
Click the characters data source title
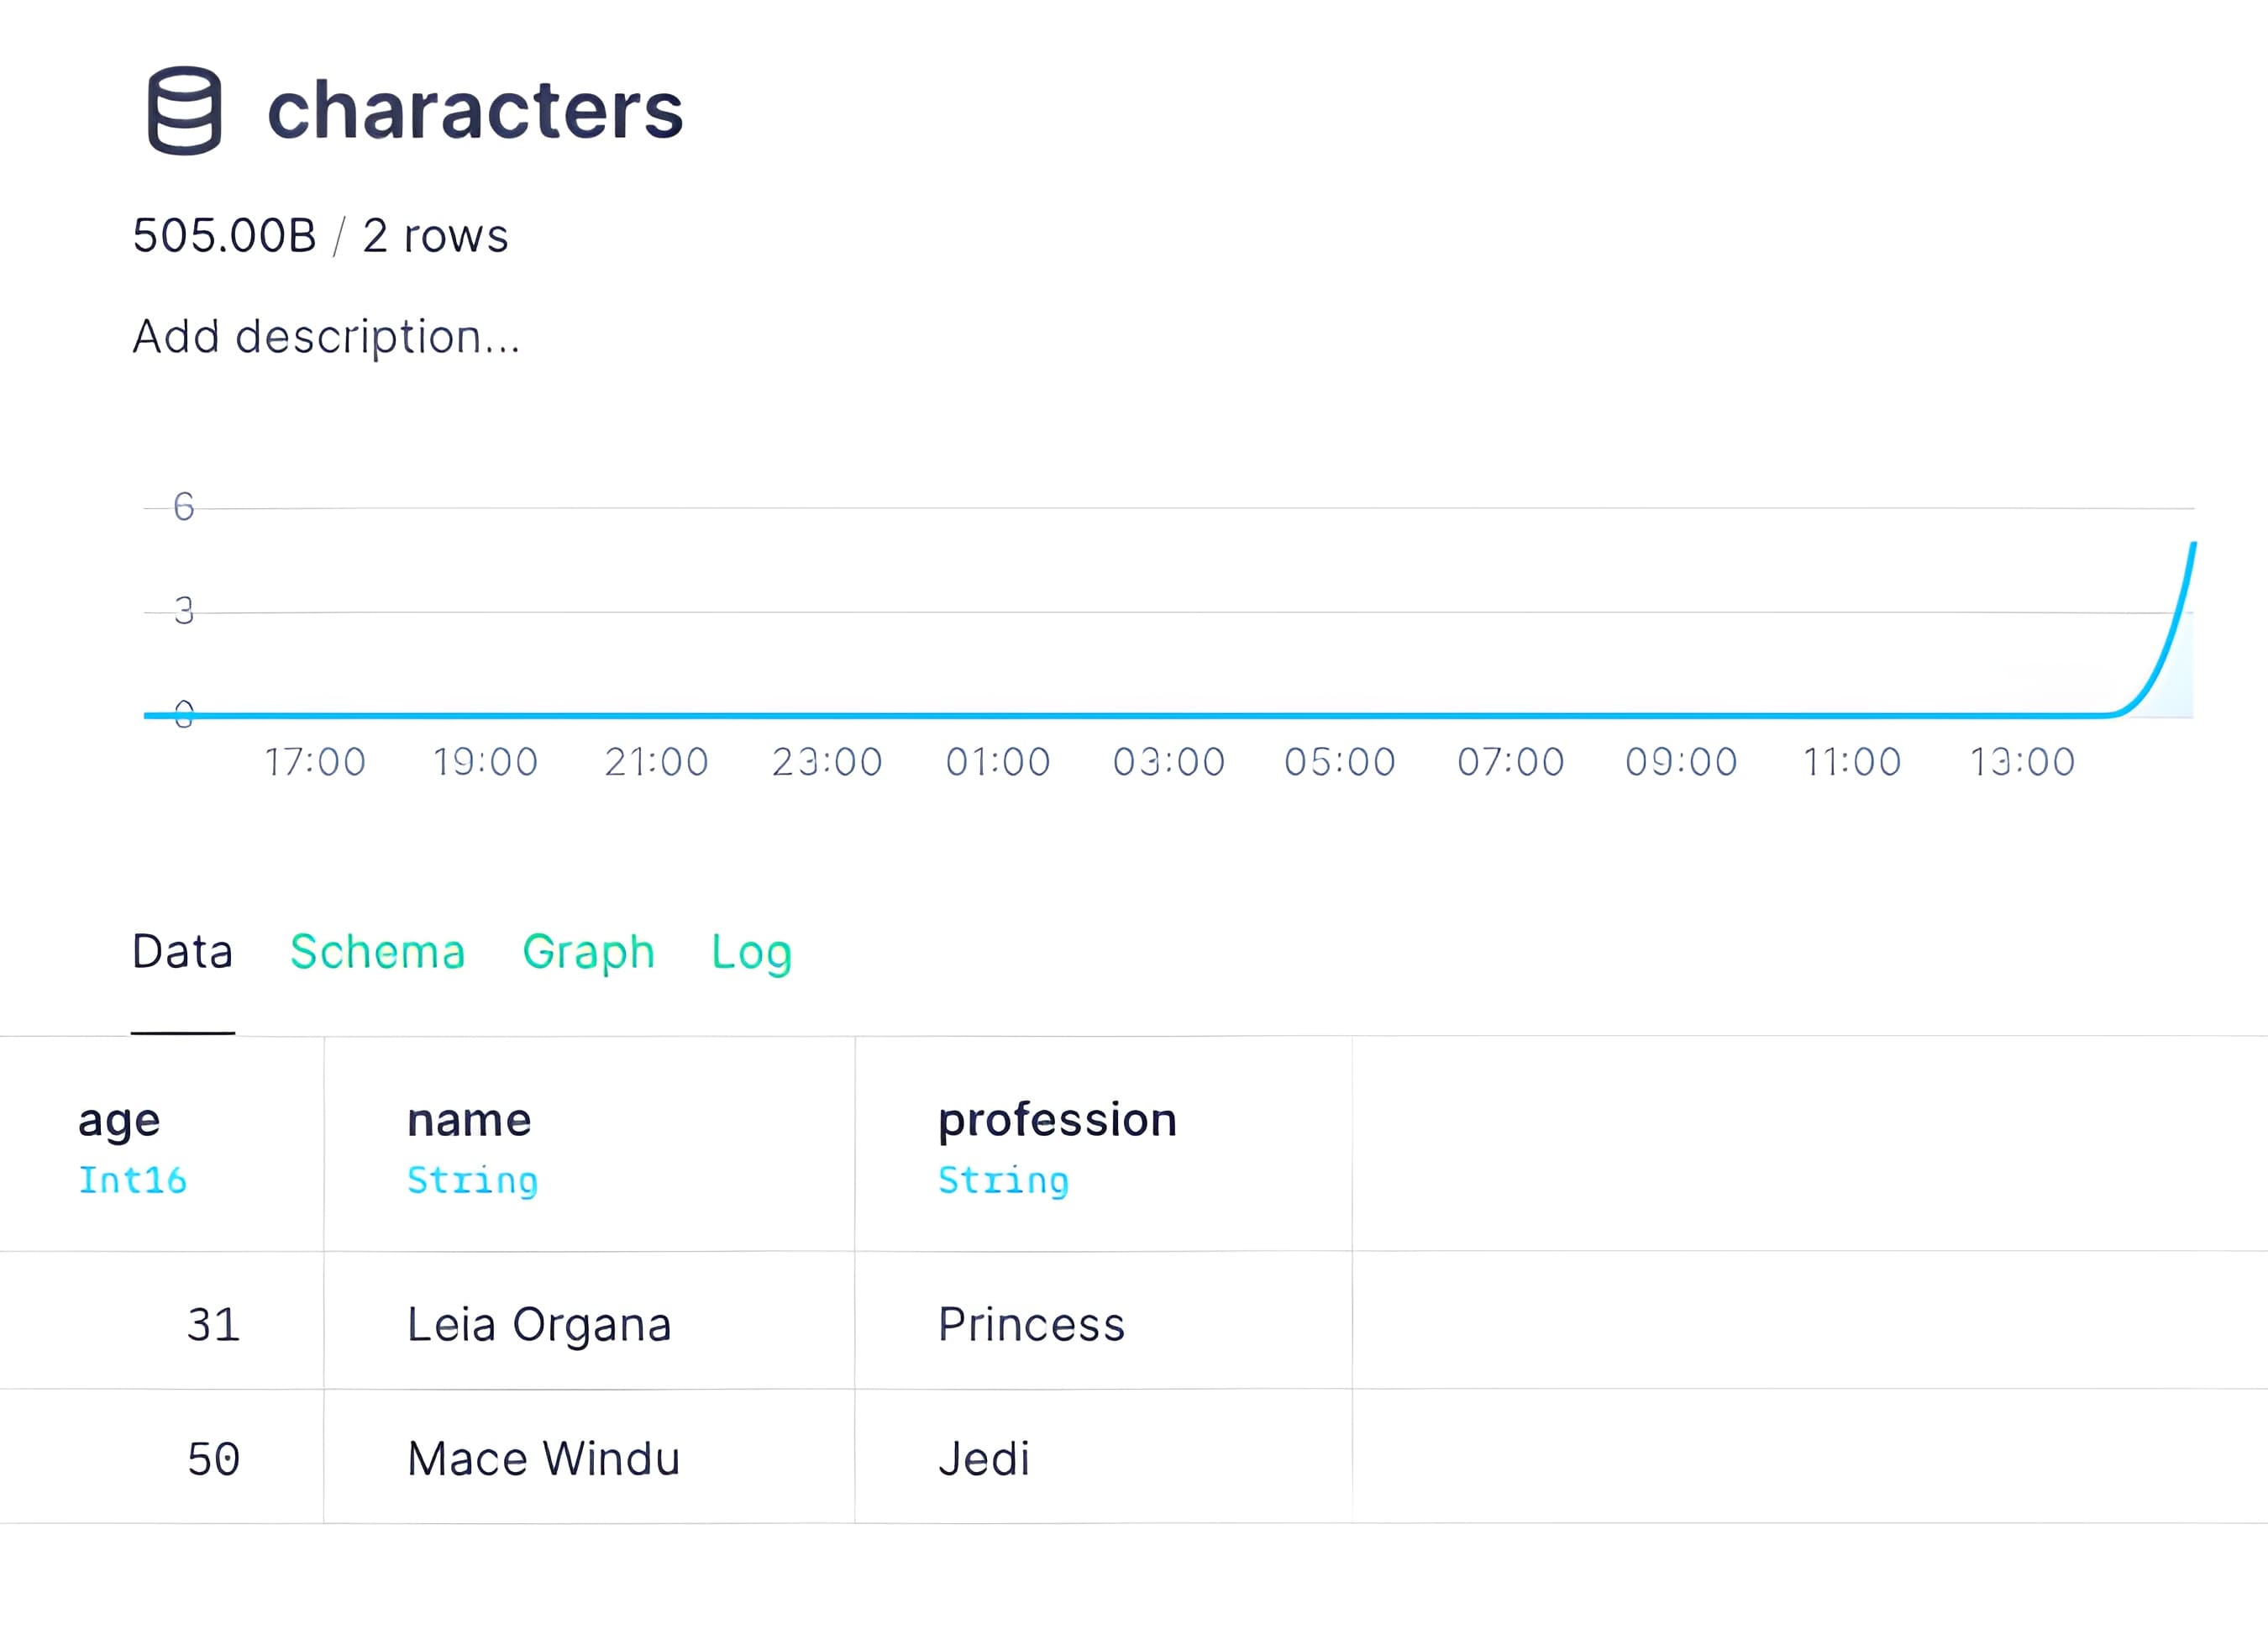(x=475, y=110)
